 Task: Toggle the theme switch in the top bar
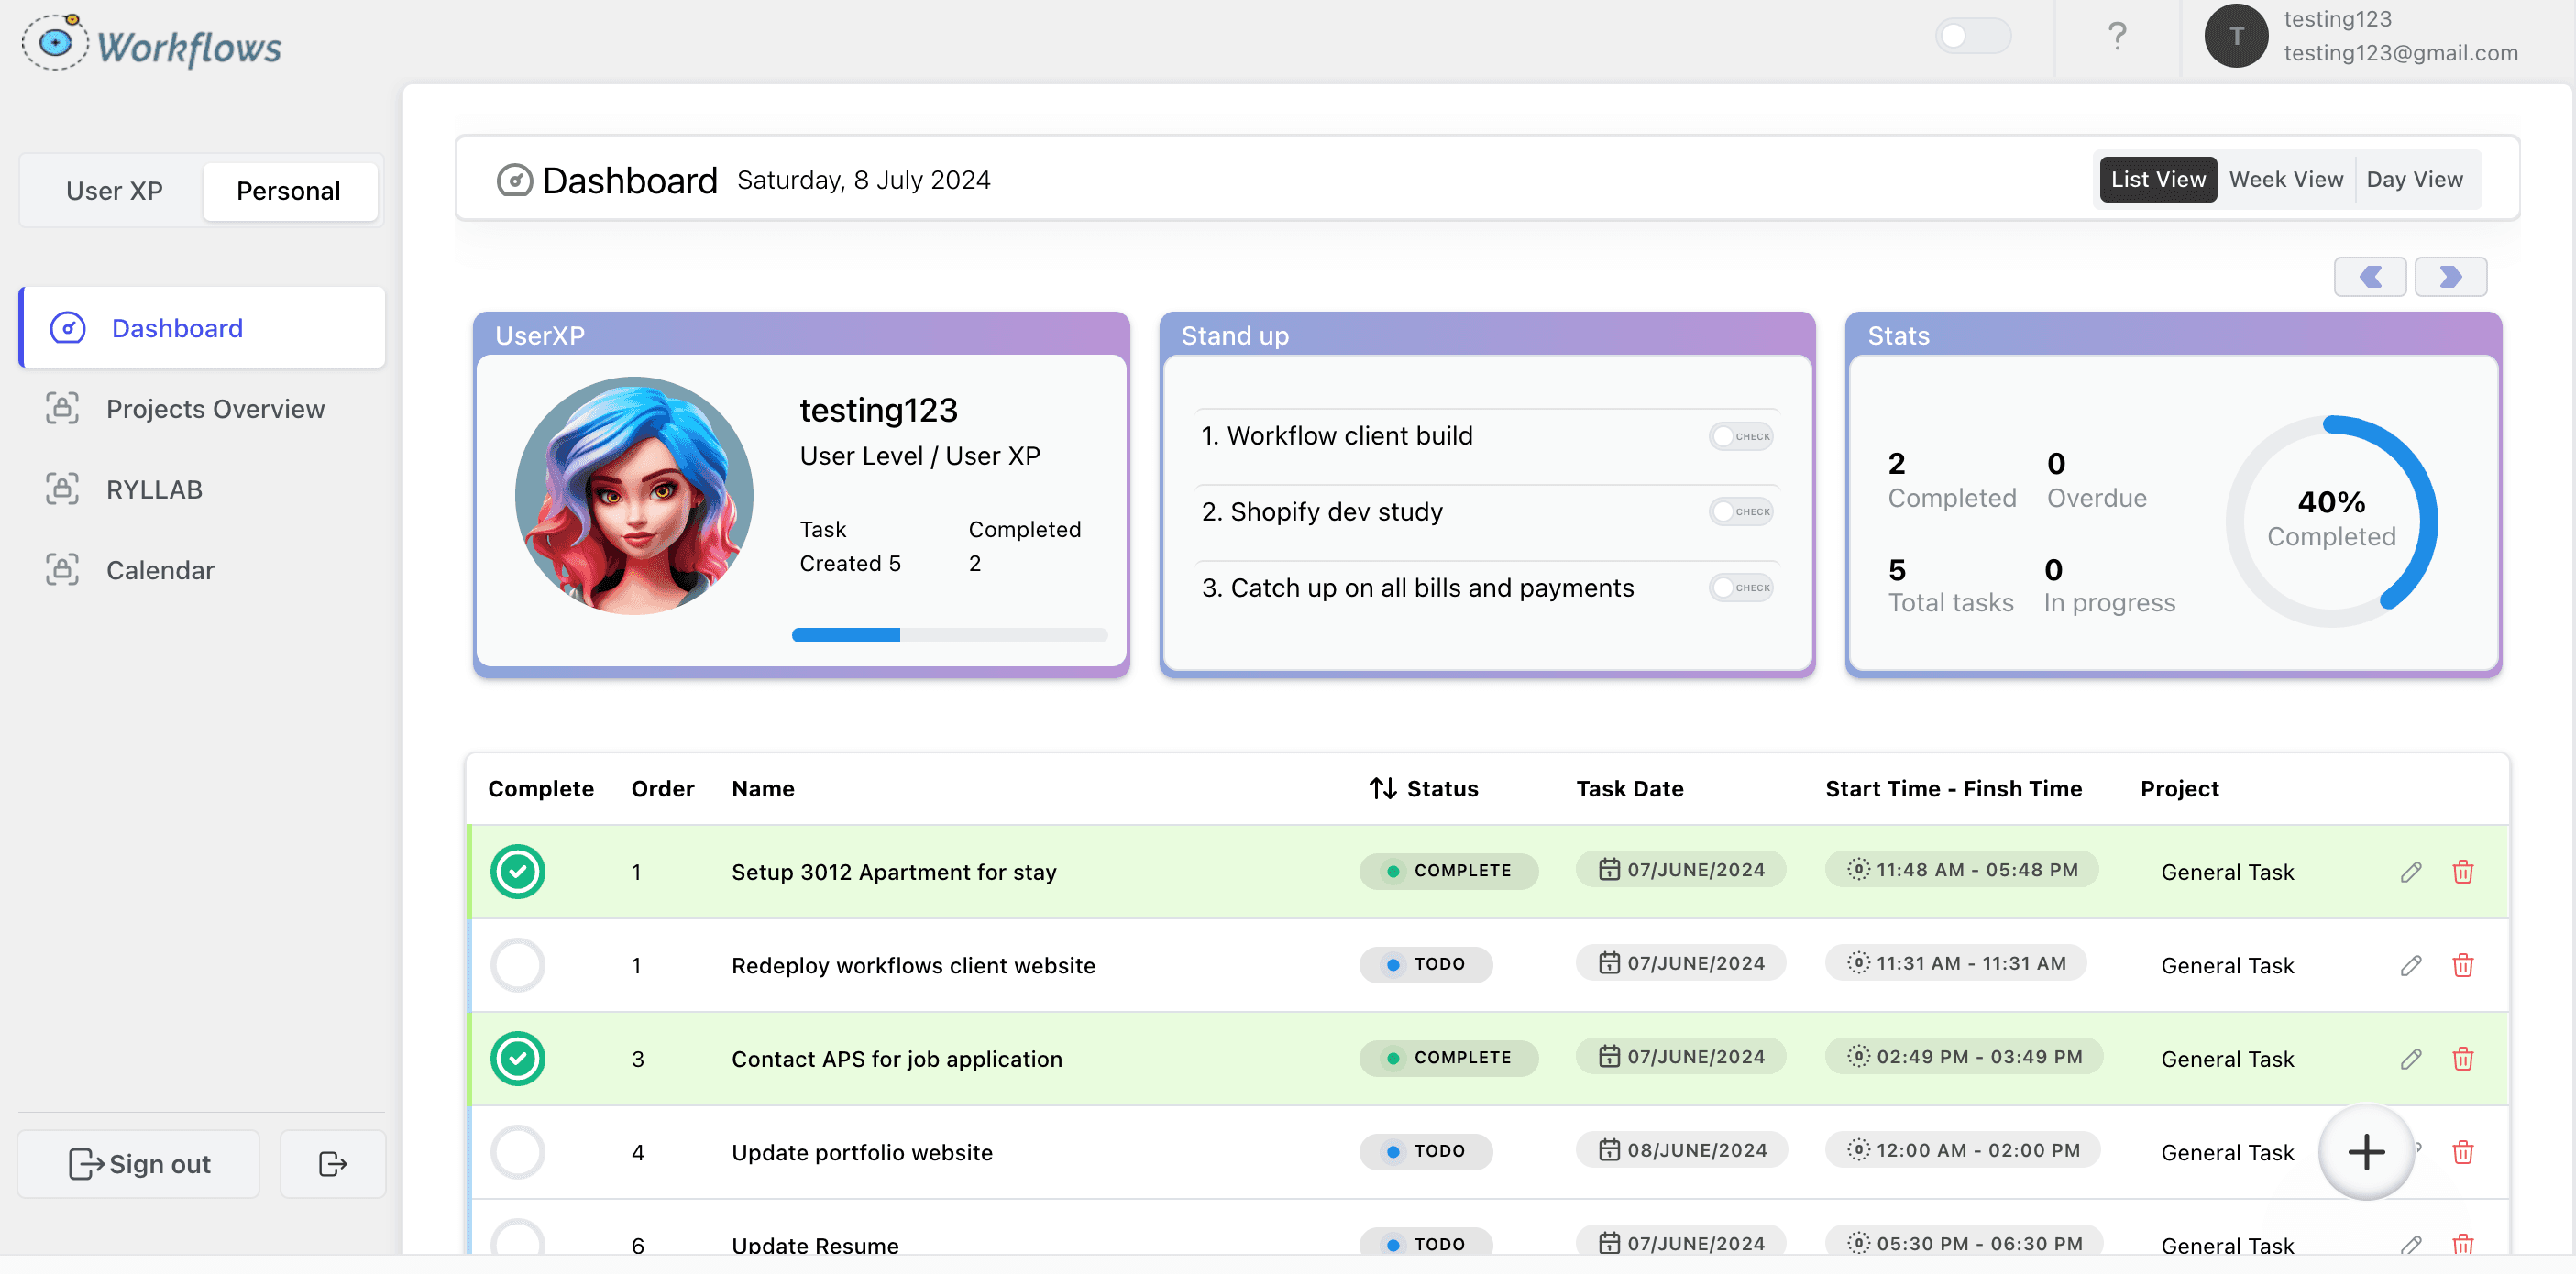click(1972, 35)
